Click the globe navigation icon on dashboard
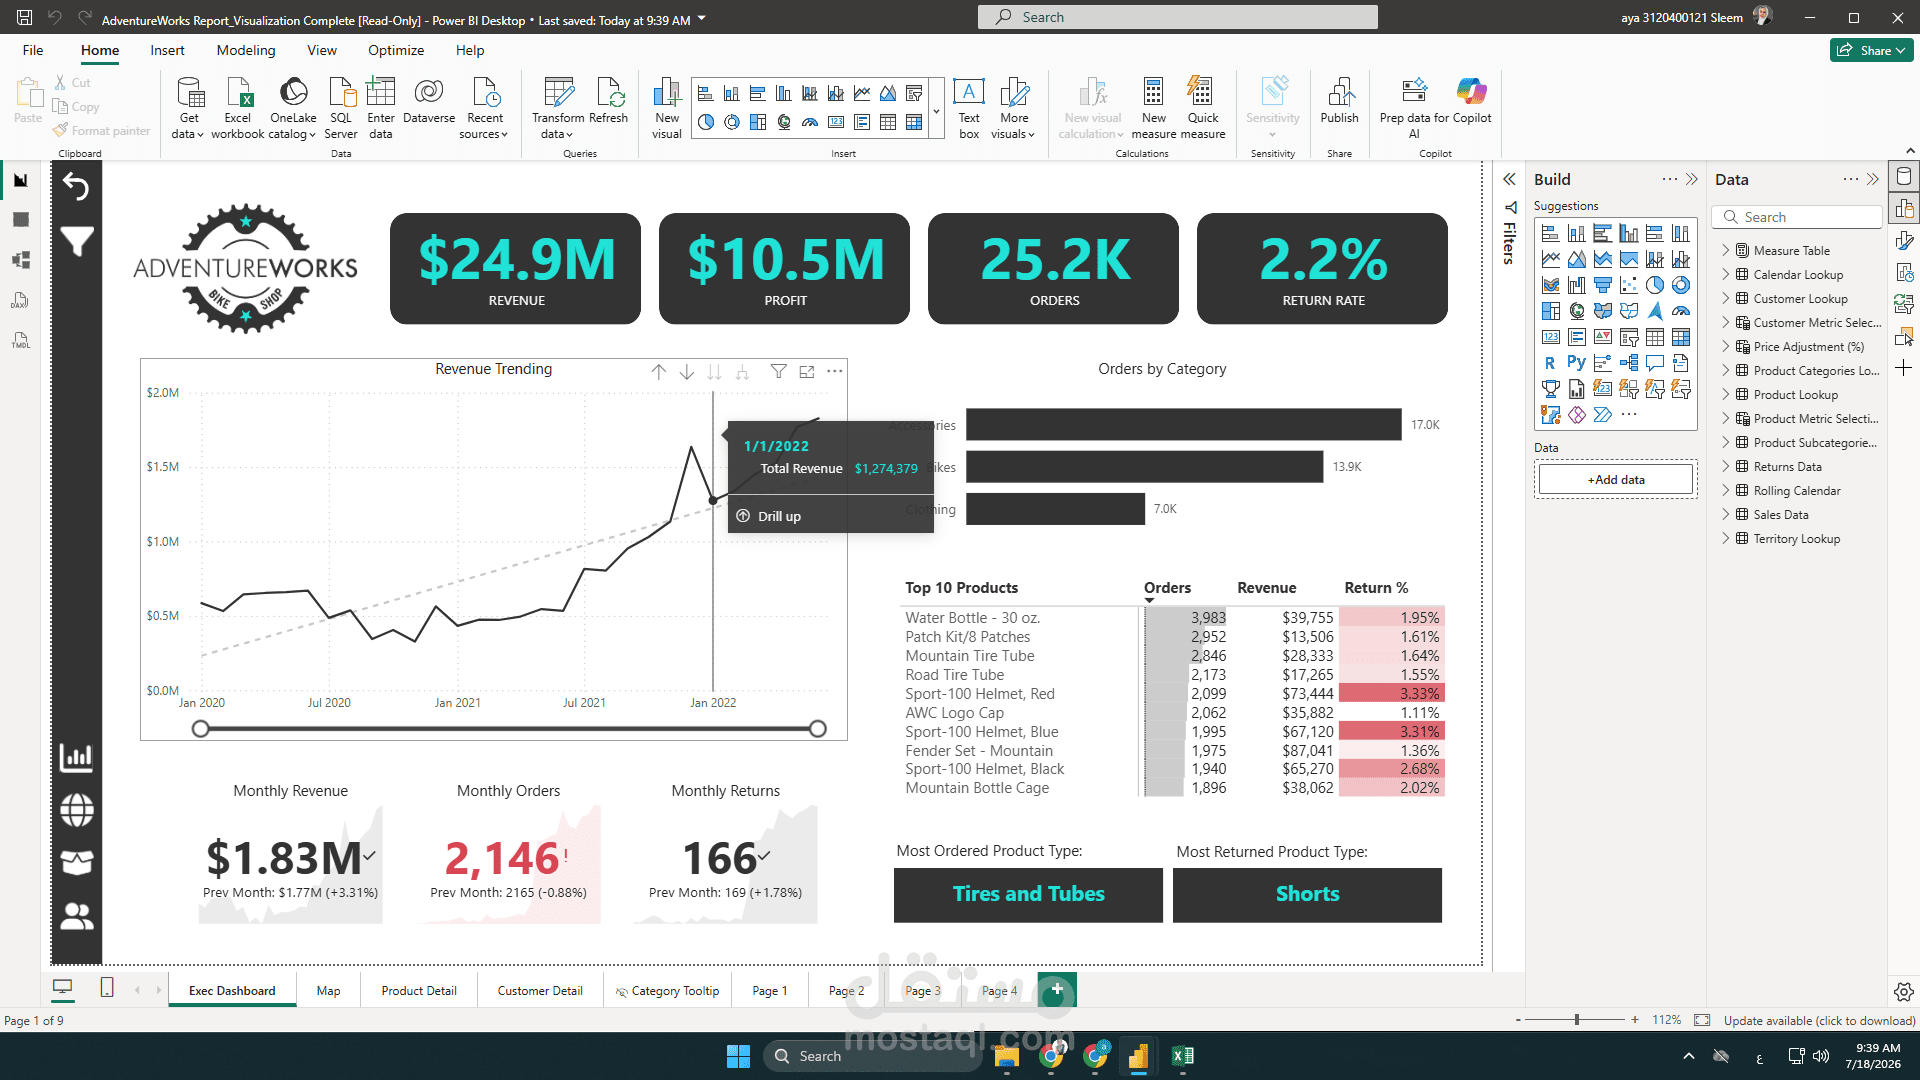The height and width of the screenshot is (1080, 1920). tap(77, 810)
